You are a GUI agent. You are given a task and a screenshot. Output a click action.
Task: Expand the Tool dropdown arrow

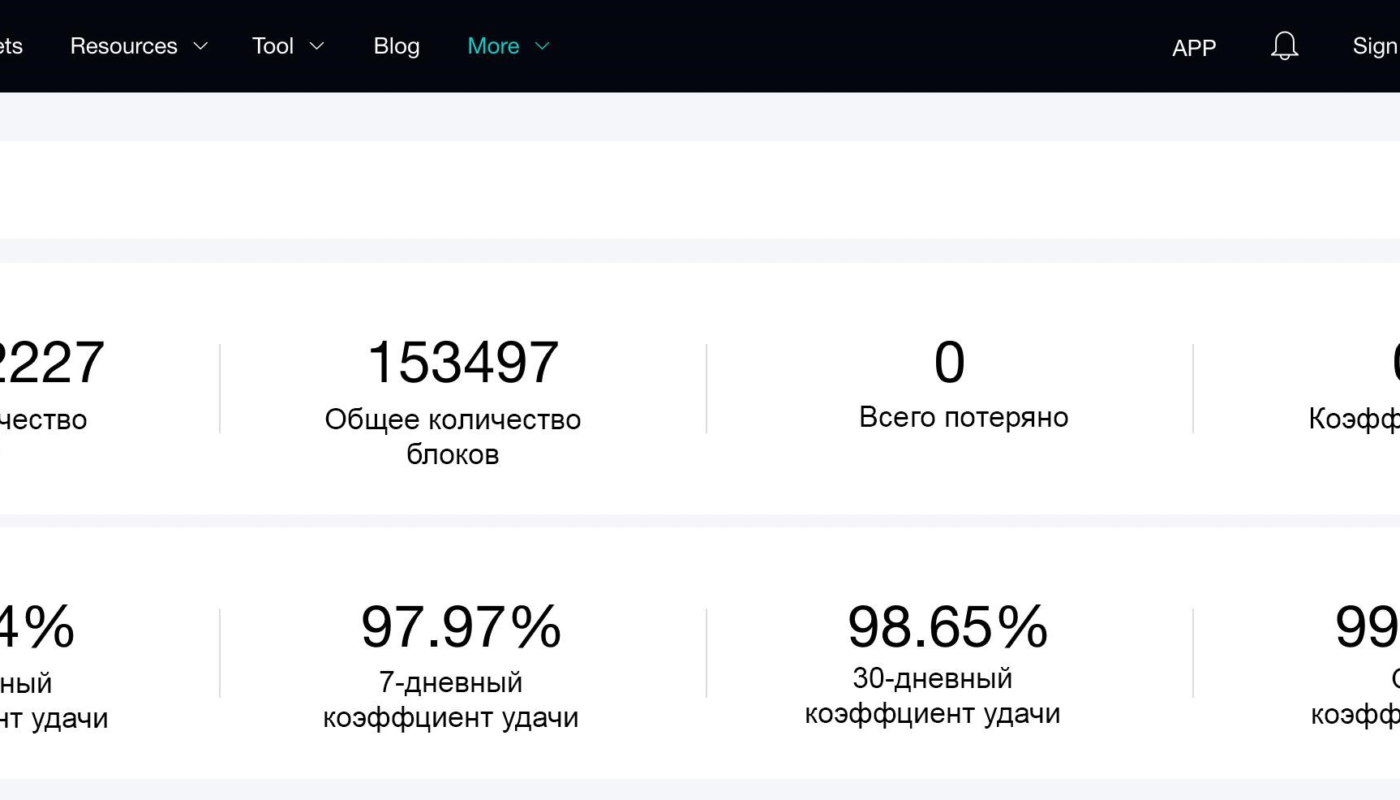[317, 46]
